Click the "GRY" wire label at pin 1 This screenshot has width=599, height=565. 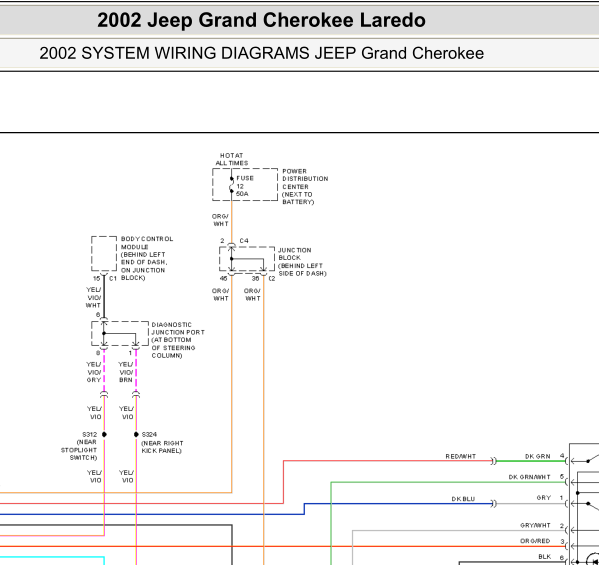(x=544, y=498)
